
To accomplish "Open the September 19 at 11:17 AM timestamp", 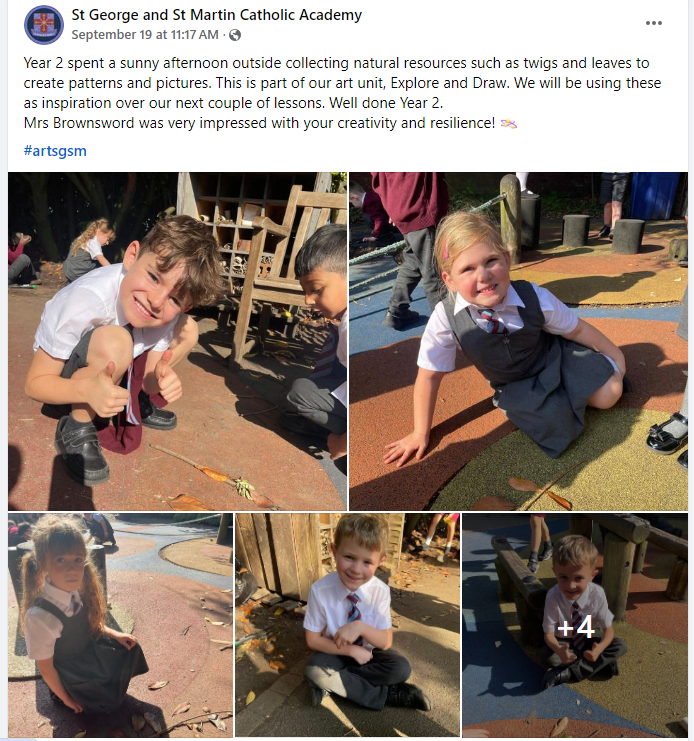I will point(145,35).
